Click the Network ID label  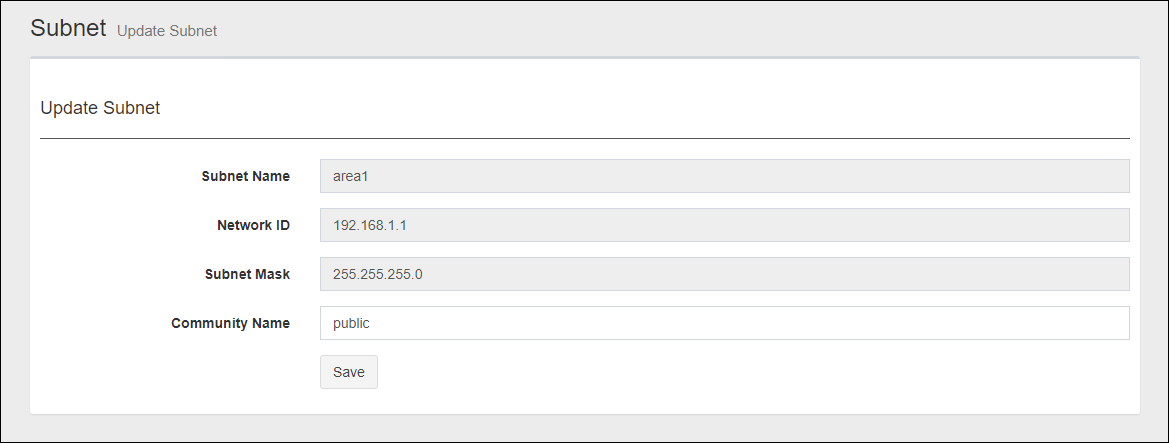click(253, 225)
